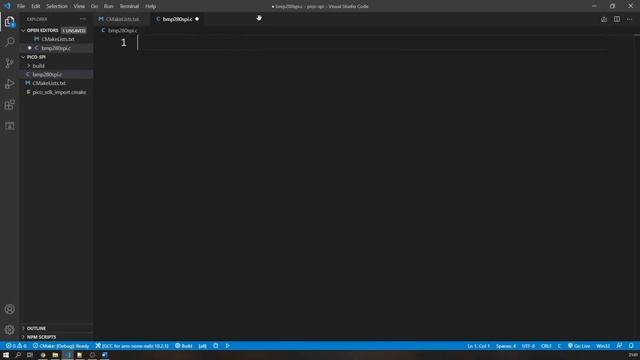
Task: Open the Remote Explorer monitor icon
Action: [9, 126]
